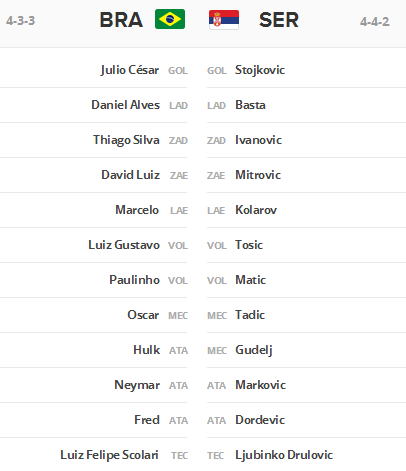Click the Serbia flag icon
This screenshot has height=471, width=406.
click(x=224, y=20)
